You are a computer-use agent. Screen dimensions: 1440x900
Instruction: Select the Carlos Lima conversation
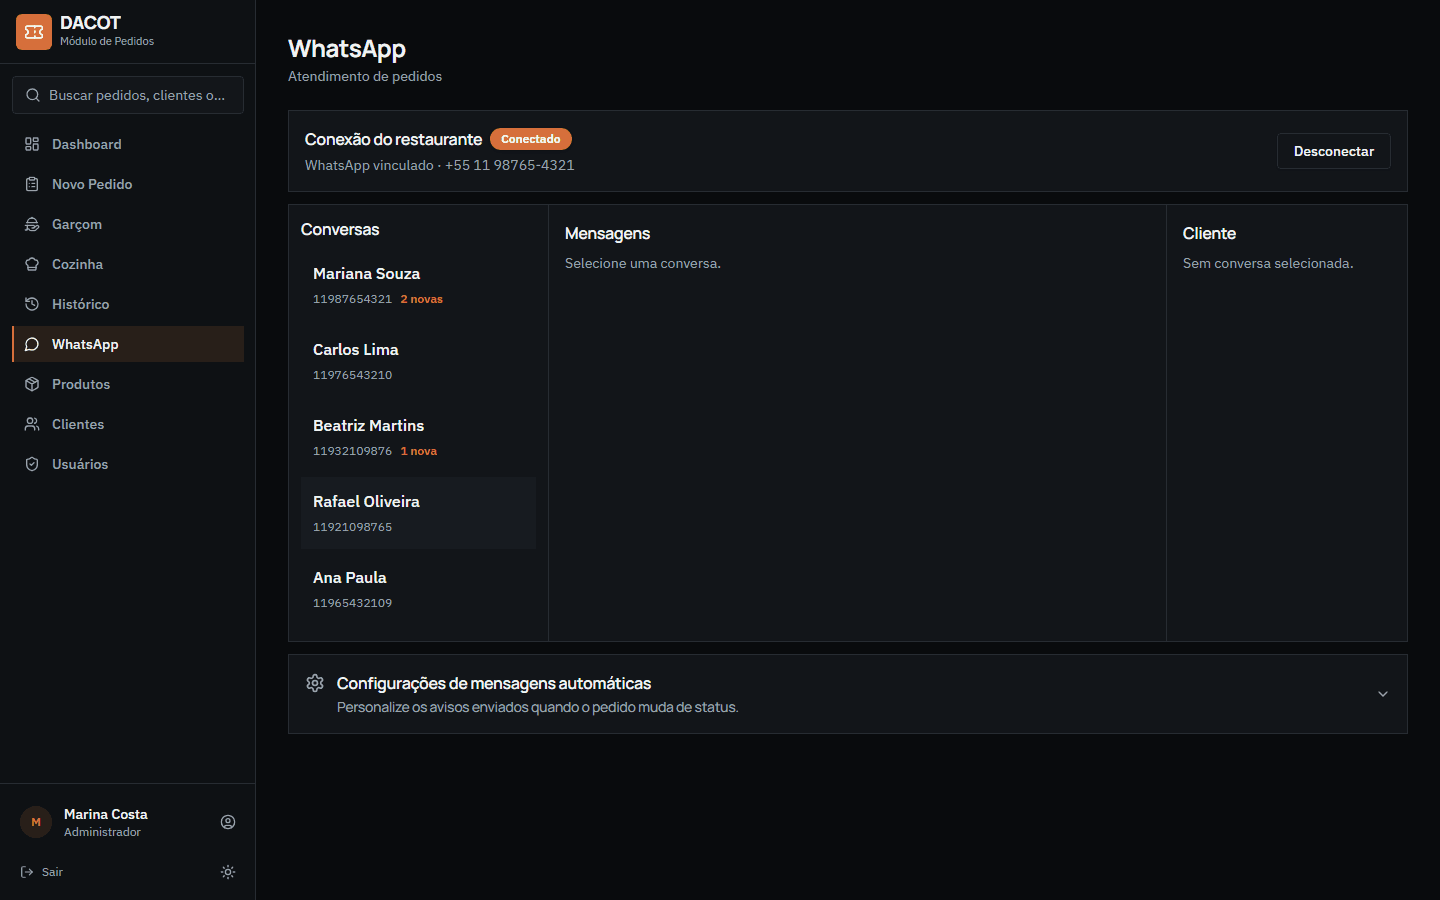pyautogui.click(x=418, y=361)
